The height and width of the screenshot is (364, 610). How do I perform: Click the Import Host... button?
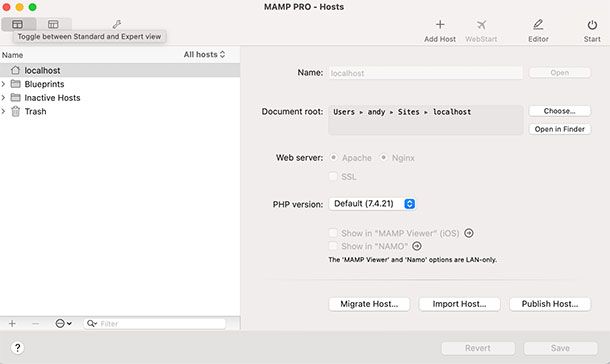(459, 304)
